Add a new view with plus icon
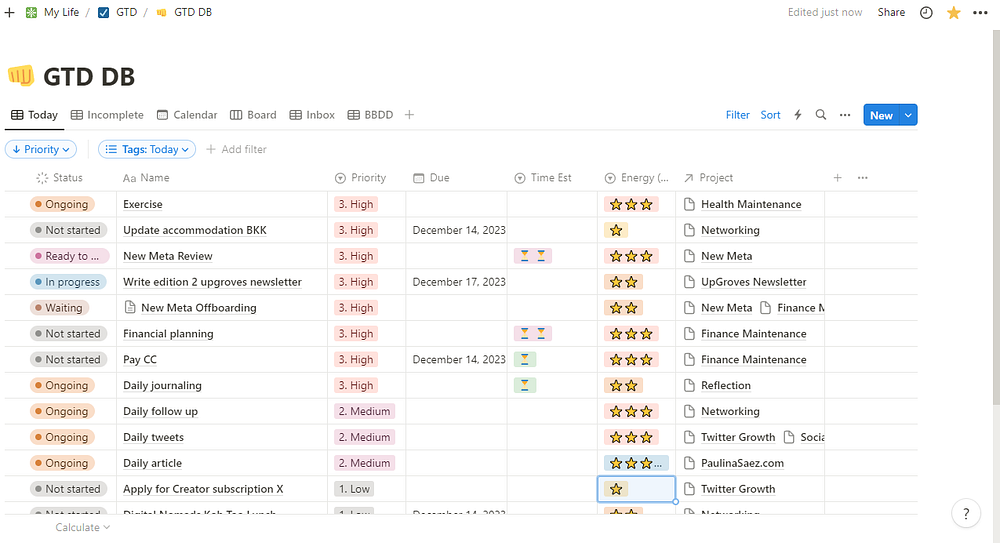Image resolution: width=1000 pixels, height=543 pixels. click(409, 115)
